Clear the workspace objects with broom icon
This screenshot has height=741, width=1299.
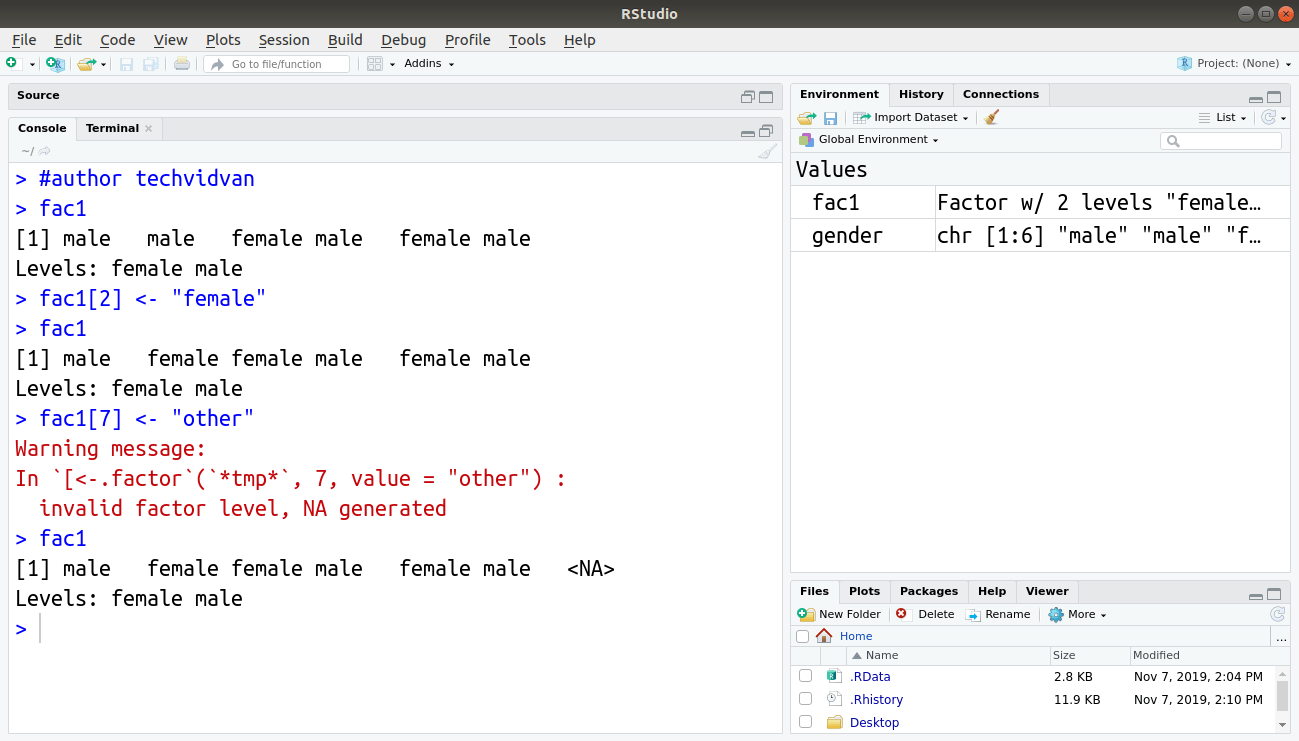[991, 117]
